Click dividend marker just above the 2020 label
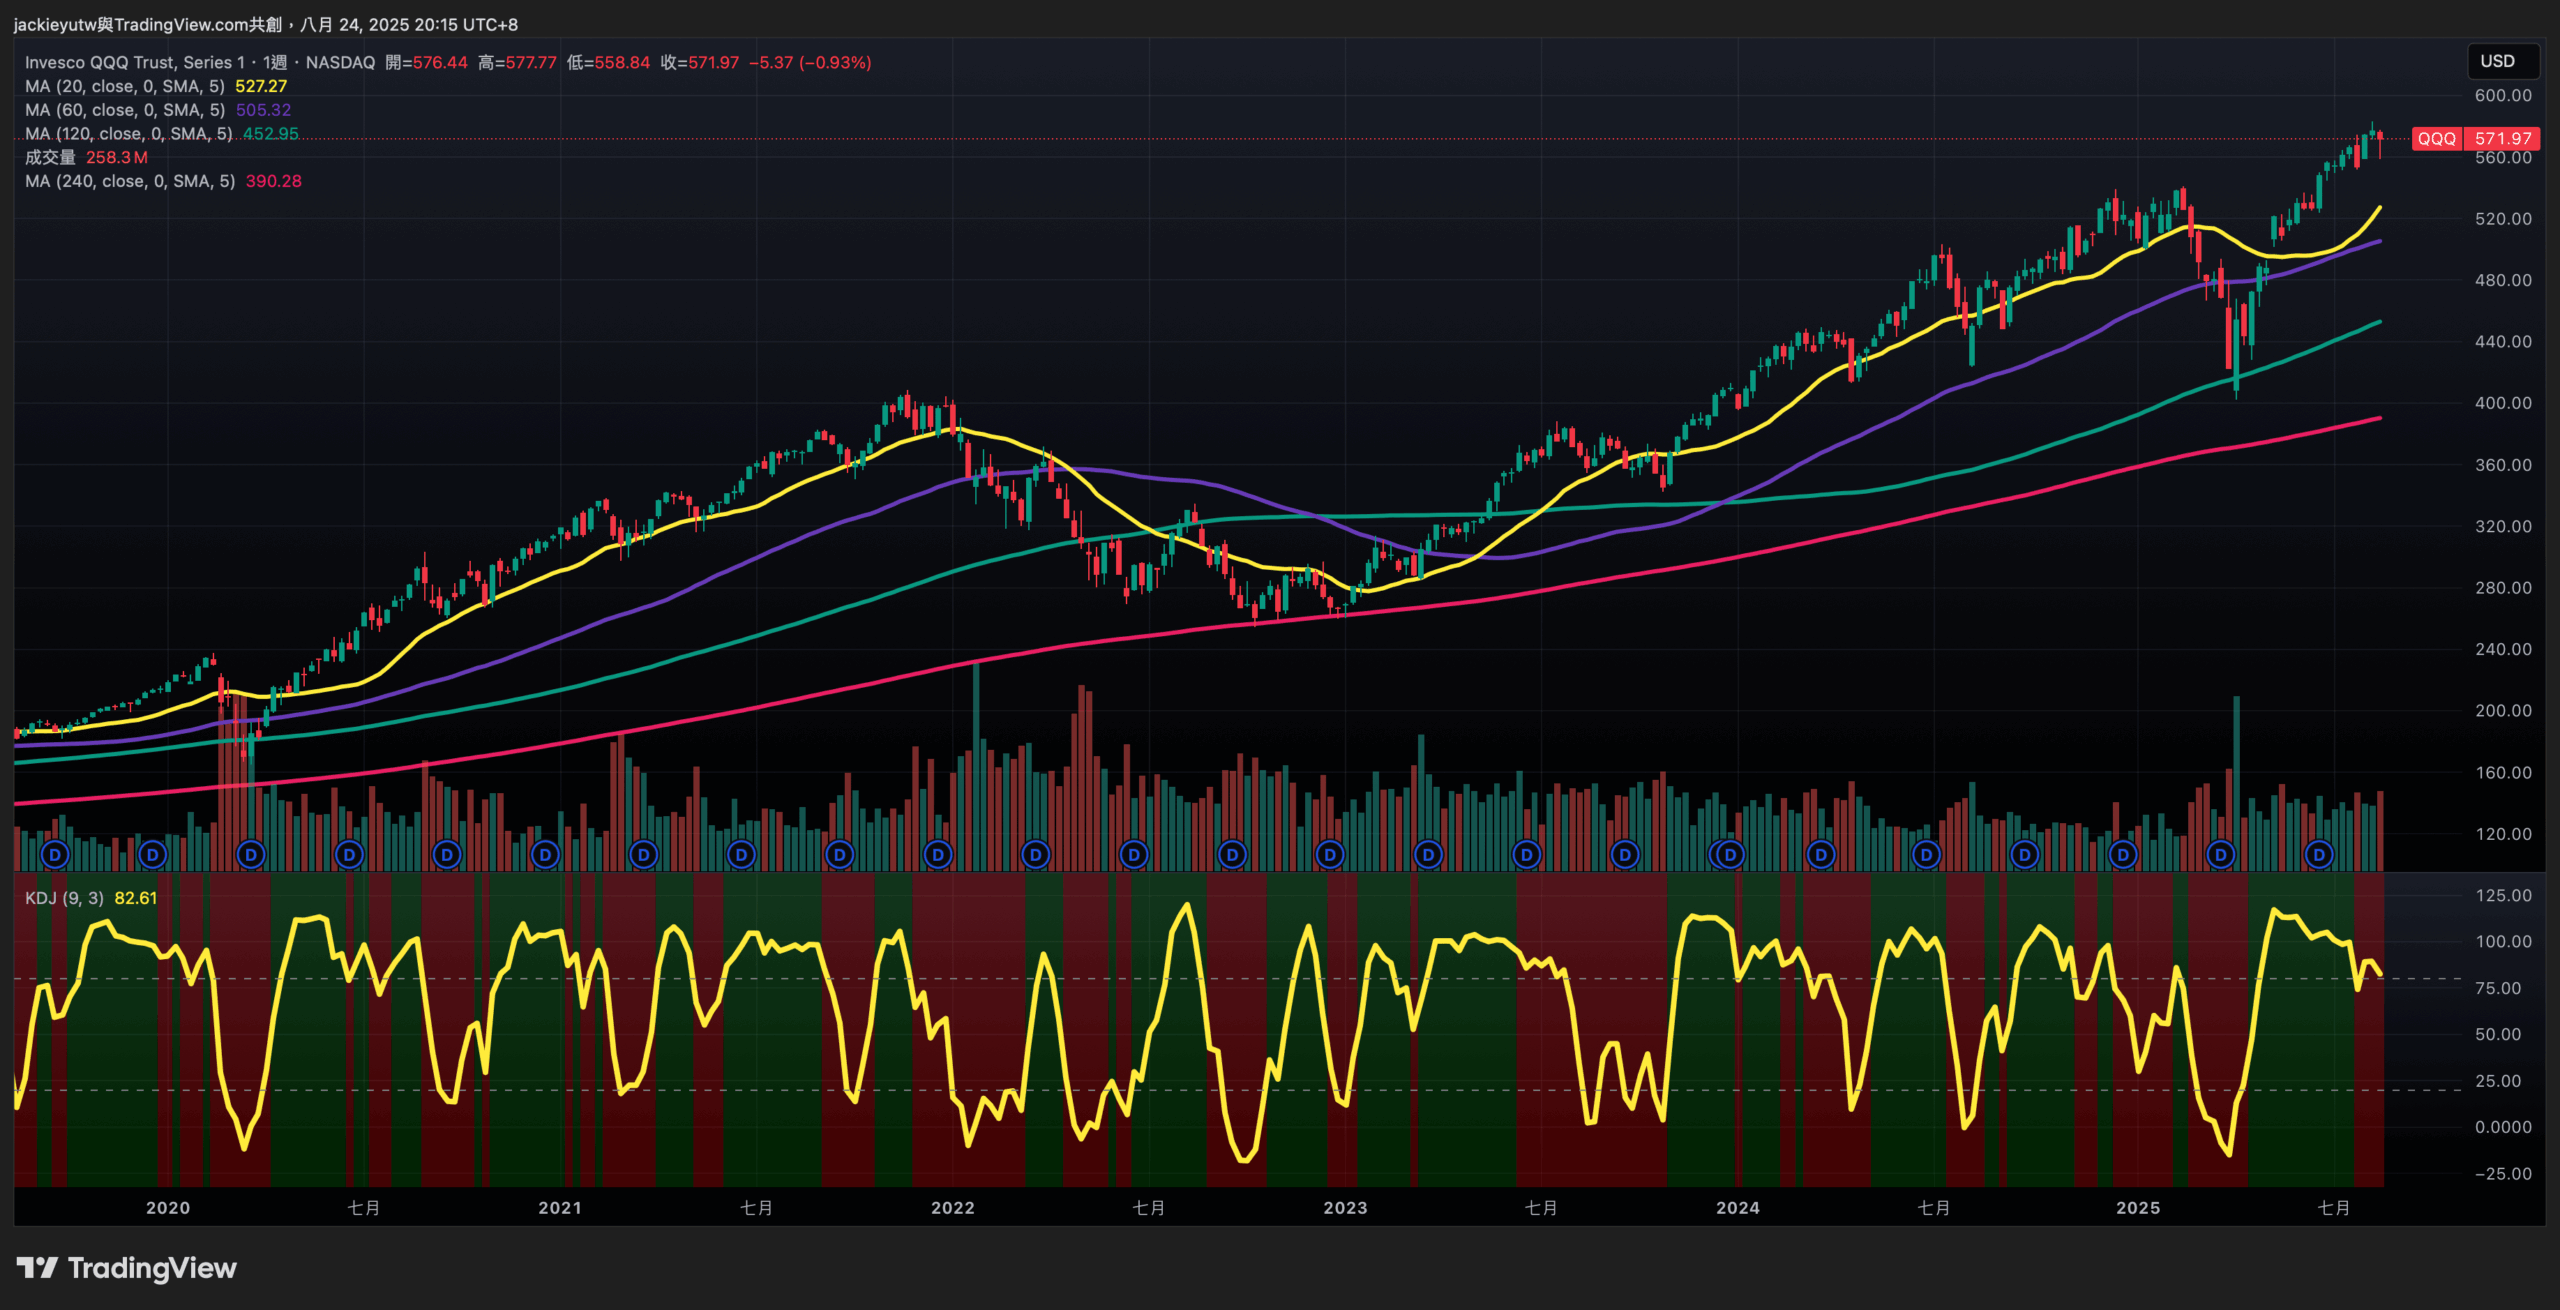Viewport: 2560px width, 1310px height. click(x=153, y=855)
